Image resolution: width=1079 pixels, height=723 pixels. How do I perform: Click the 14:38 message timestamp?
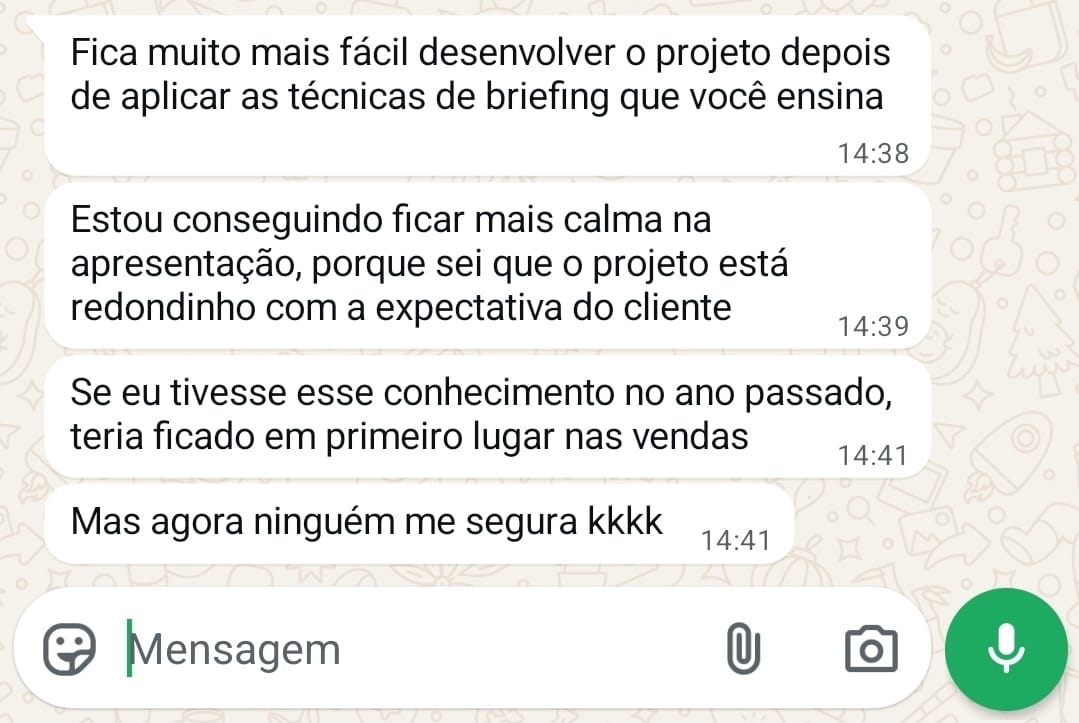pyautogui.click(x=872, y=153)
